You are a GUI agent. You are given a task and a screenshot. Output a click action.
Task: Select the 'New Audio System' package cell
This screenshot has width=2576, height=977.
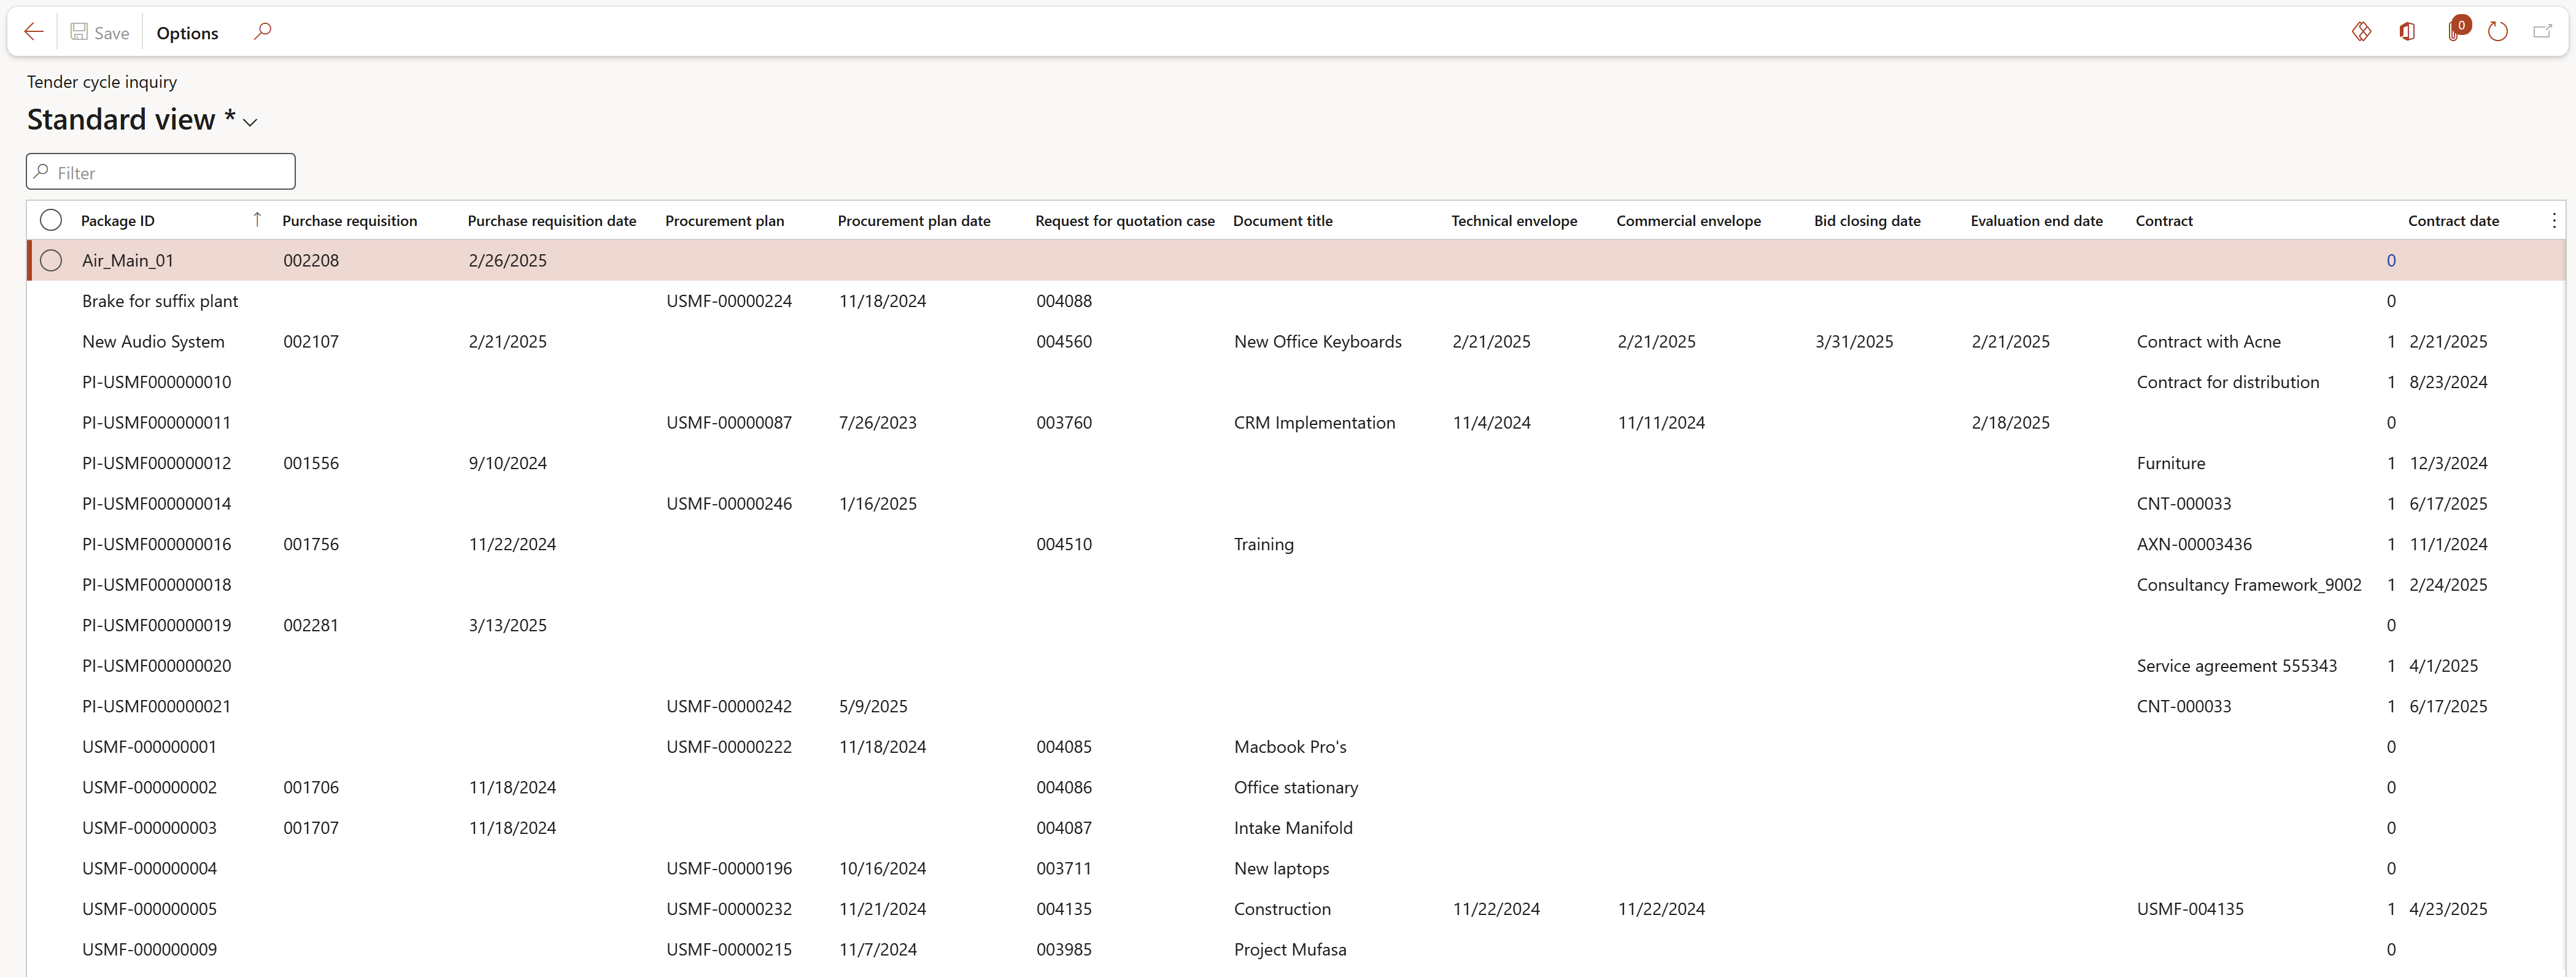[153, 341]
